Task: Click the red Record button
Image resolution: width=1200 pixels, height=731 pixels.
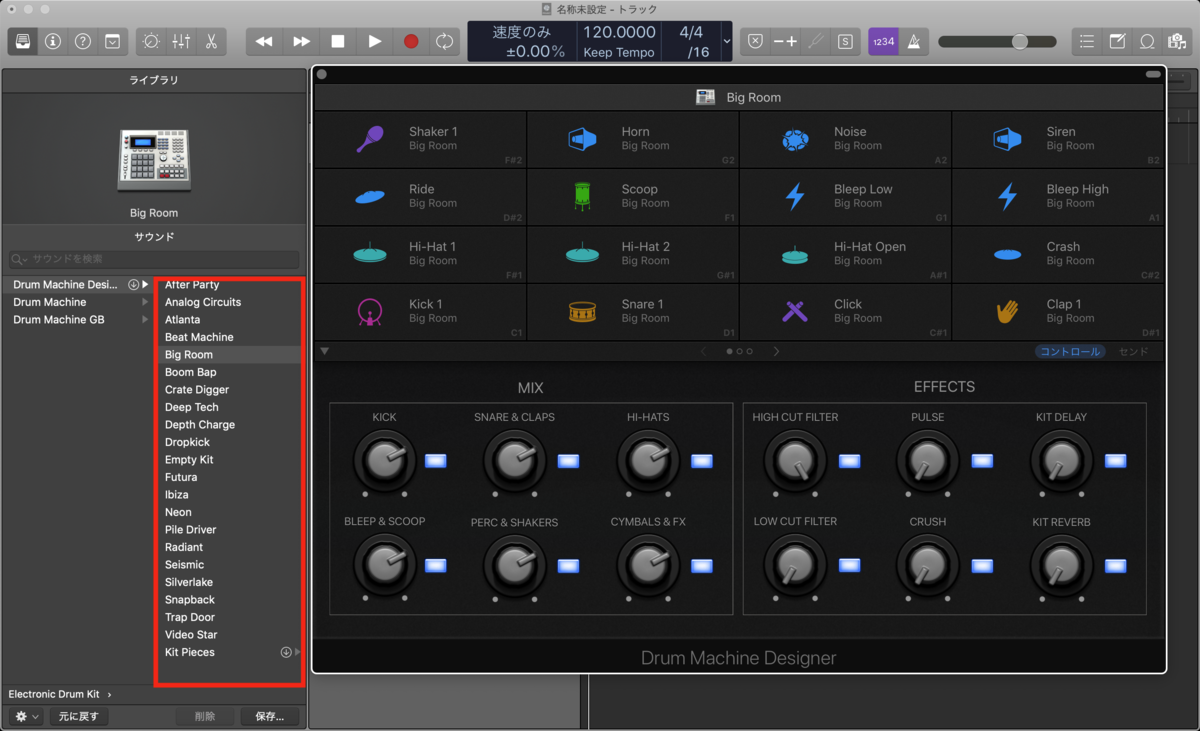Action: [x=411, y=41]
